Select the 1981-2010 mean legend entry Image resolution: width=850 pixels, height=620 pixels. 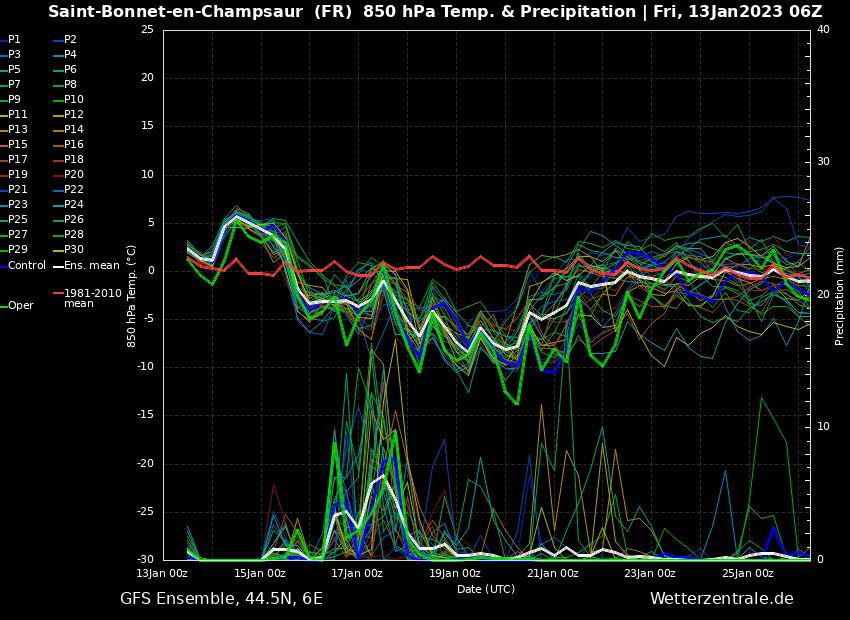click(x=92, y=298)
